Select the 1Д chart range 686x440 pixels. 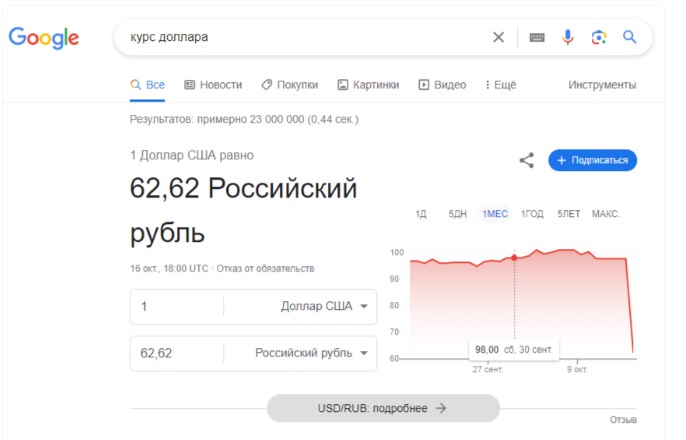click(x=421, y=214)
